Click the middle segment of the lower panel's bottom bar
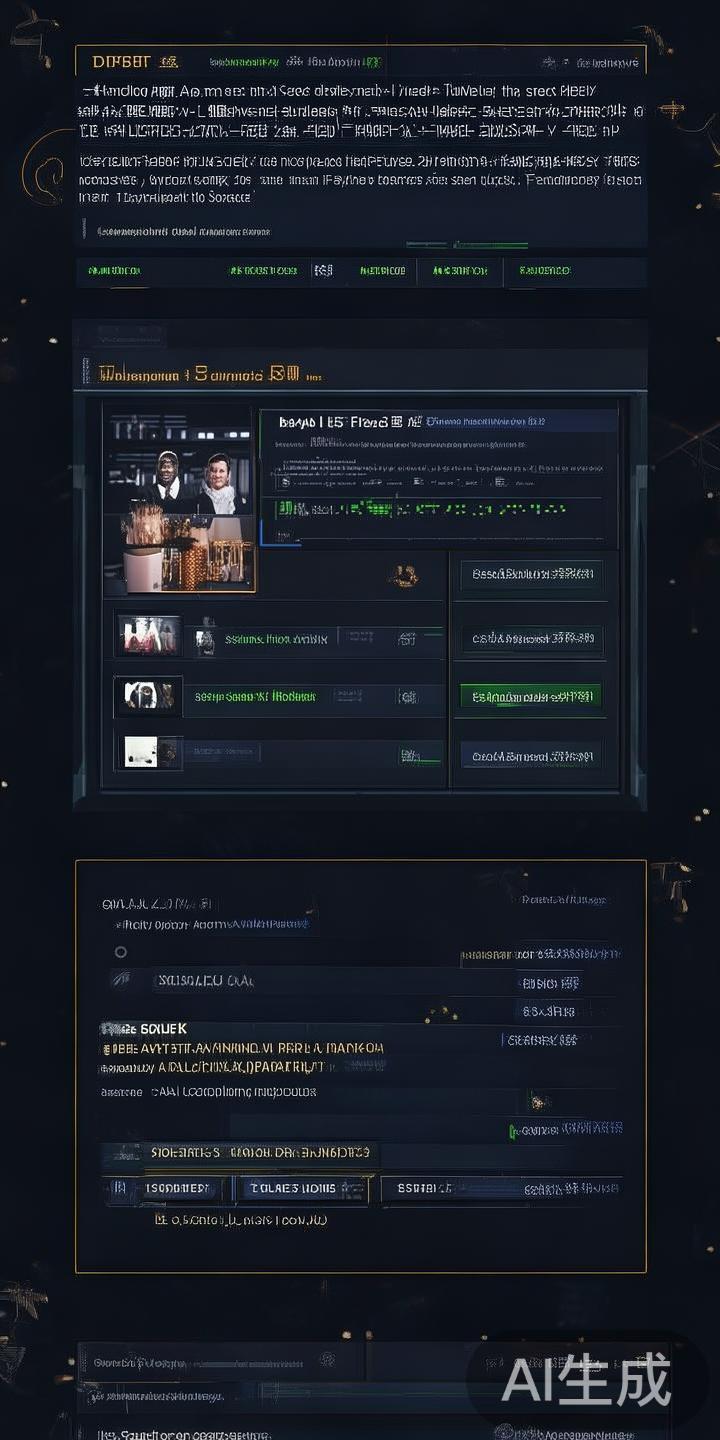720x1440 pixels. click(x=300, y=1189)
